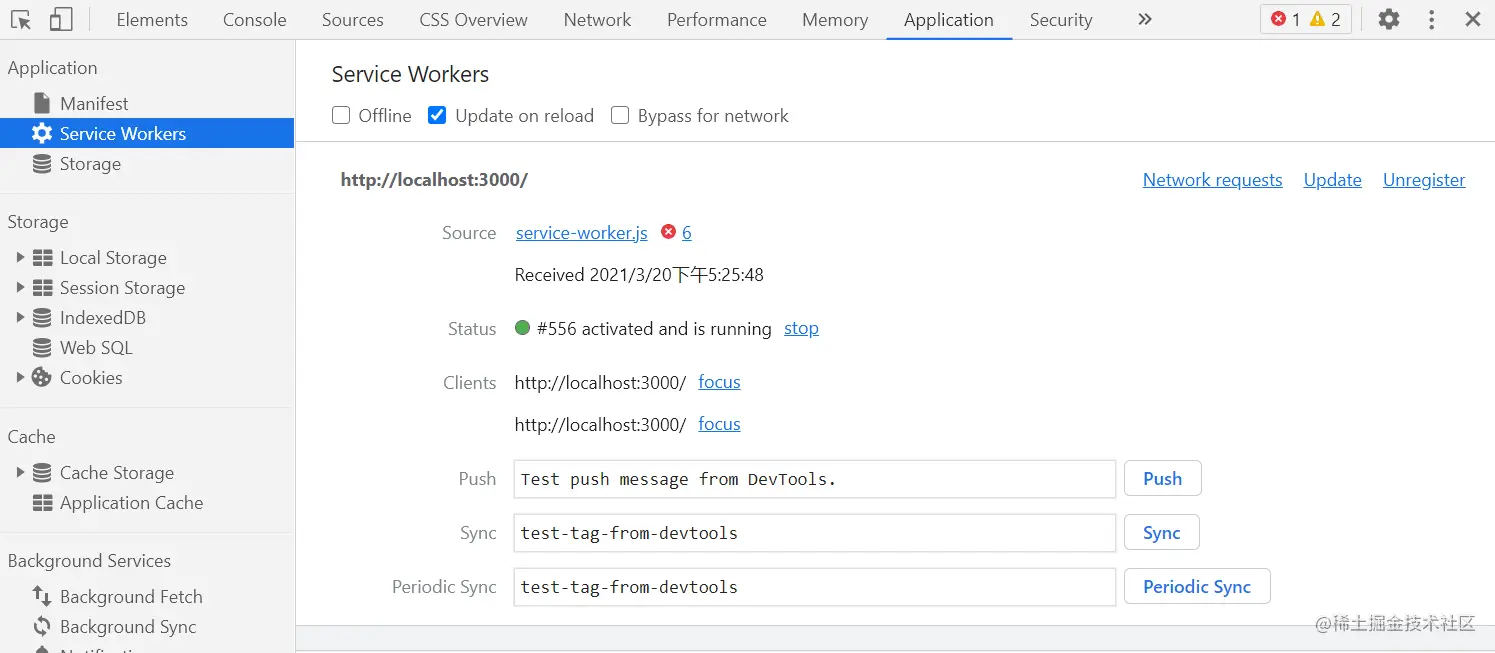Click the Push message input field
This screenshot has height=653, width=1495.
click(x=814, y=479)
